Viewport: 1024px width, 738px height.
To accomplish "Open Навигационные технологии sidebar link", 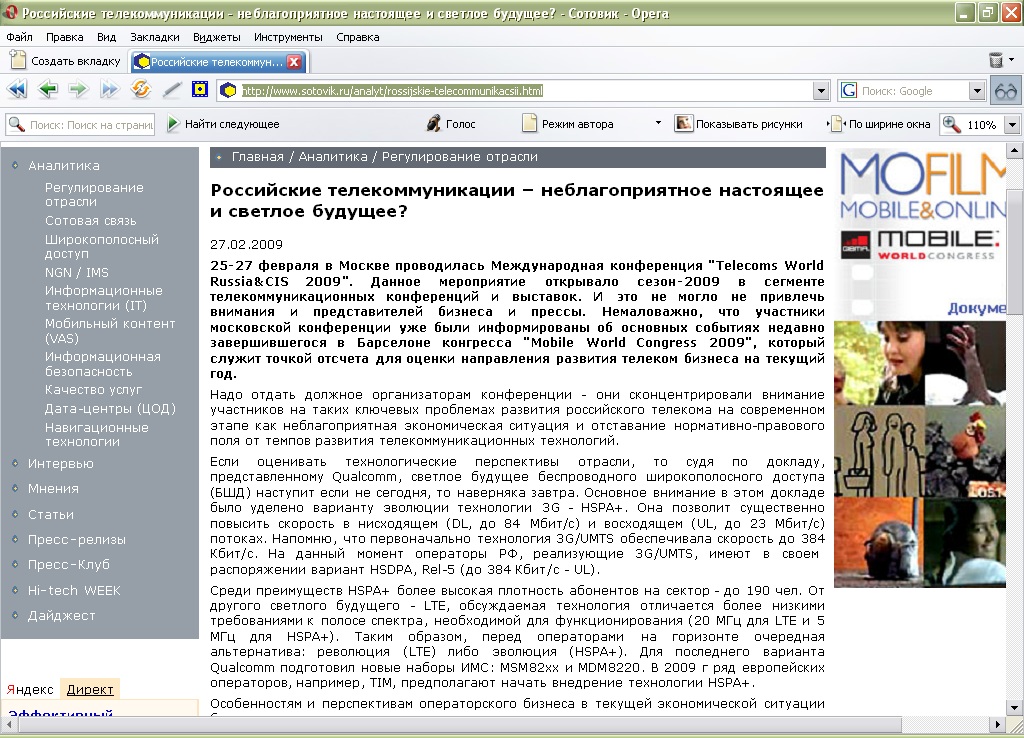I will [x=97, y=434].
